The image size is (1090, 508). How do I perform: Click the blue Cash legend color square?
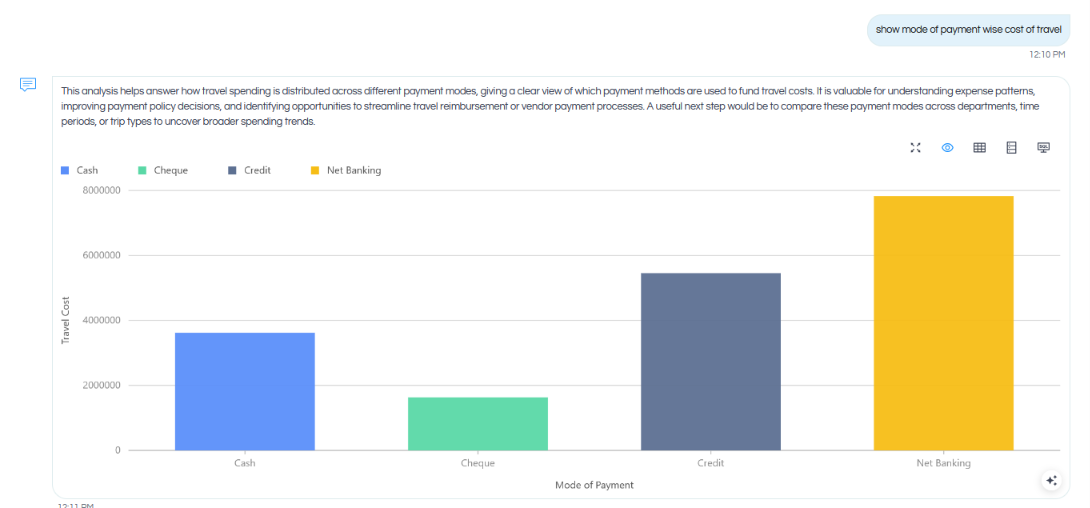(65, 170)
